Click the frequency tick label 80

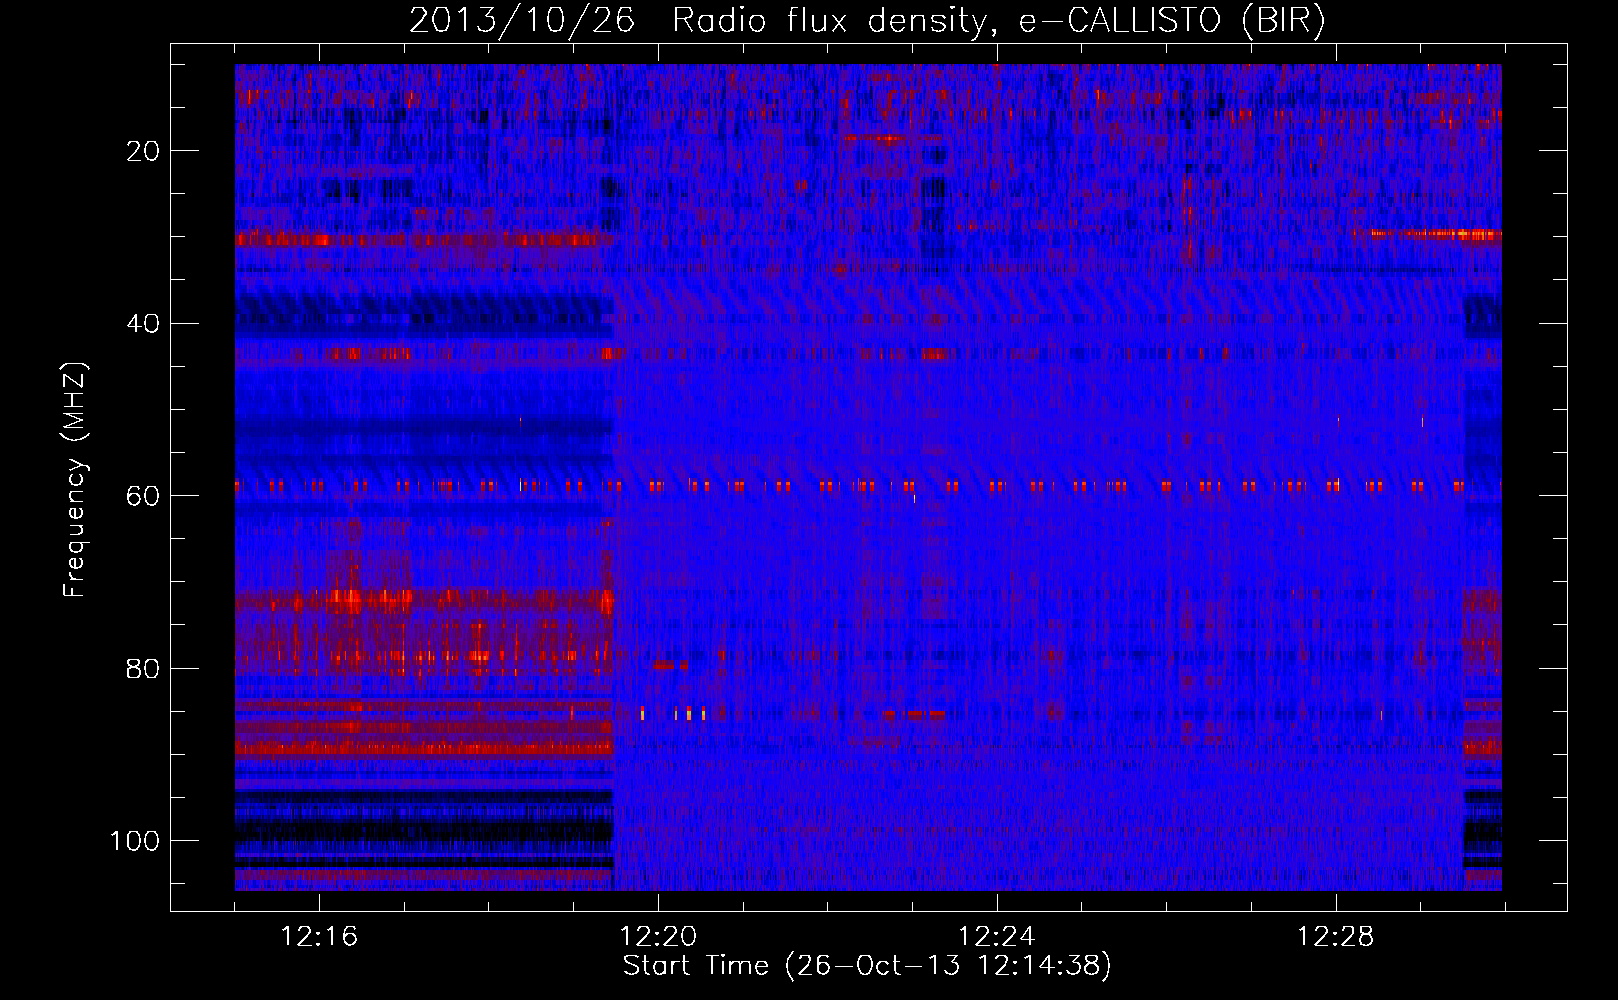tap(144, 669)
